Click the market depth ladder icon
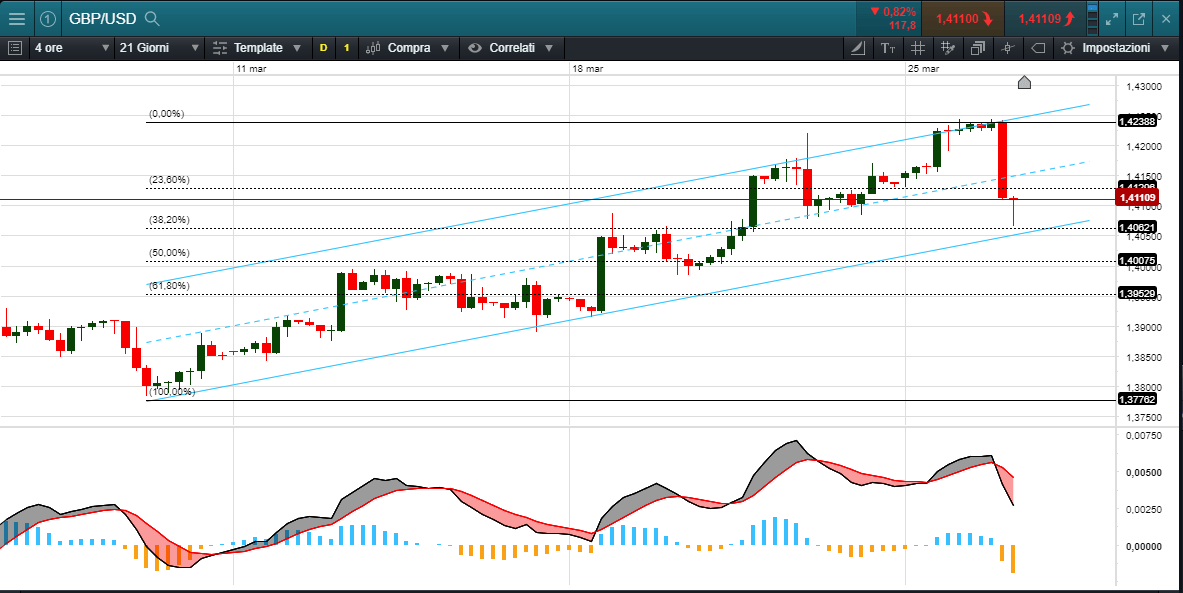The image size is (1183, 593). [1092, 19]
